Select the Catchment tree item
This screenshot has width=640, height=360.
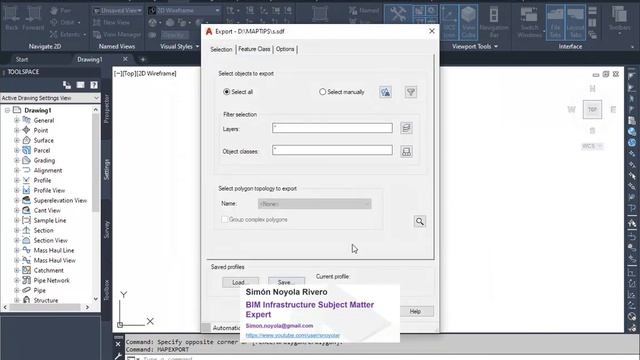[x=49, y=270]
